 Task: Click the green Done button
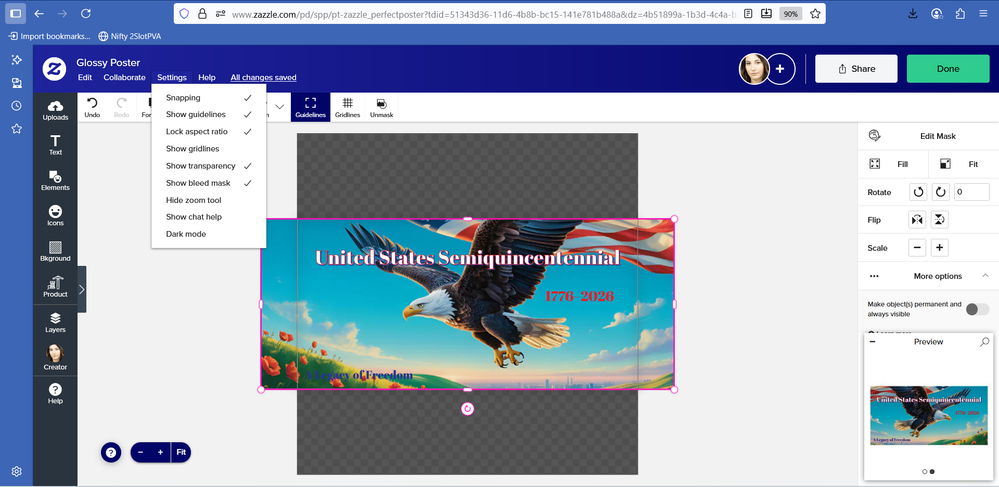point(947,69)
